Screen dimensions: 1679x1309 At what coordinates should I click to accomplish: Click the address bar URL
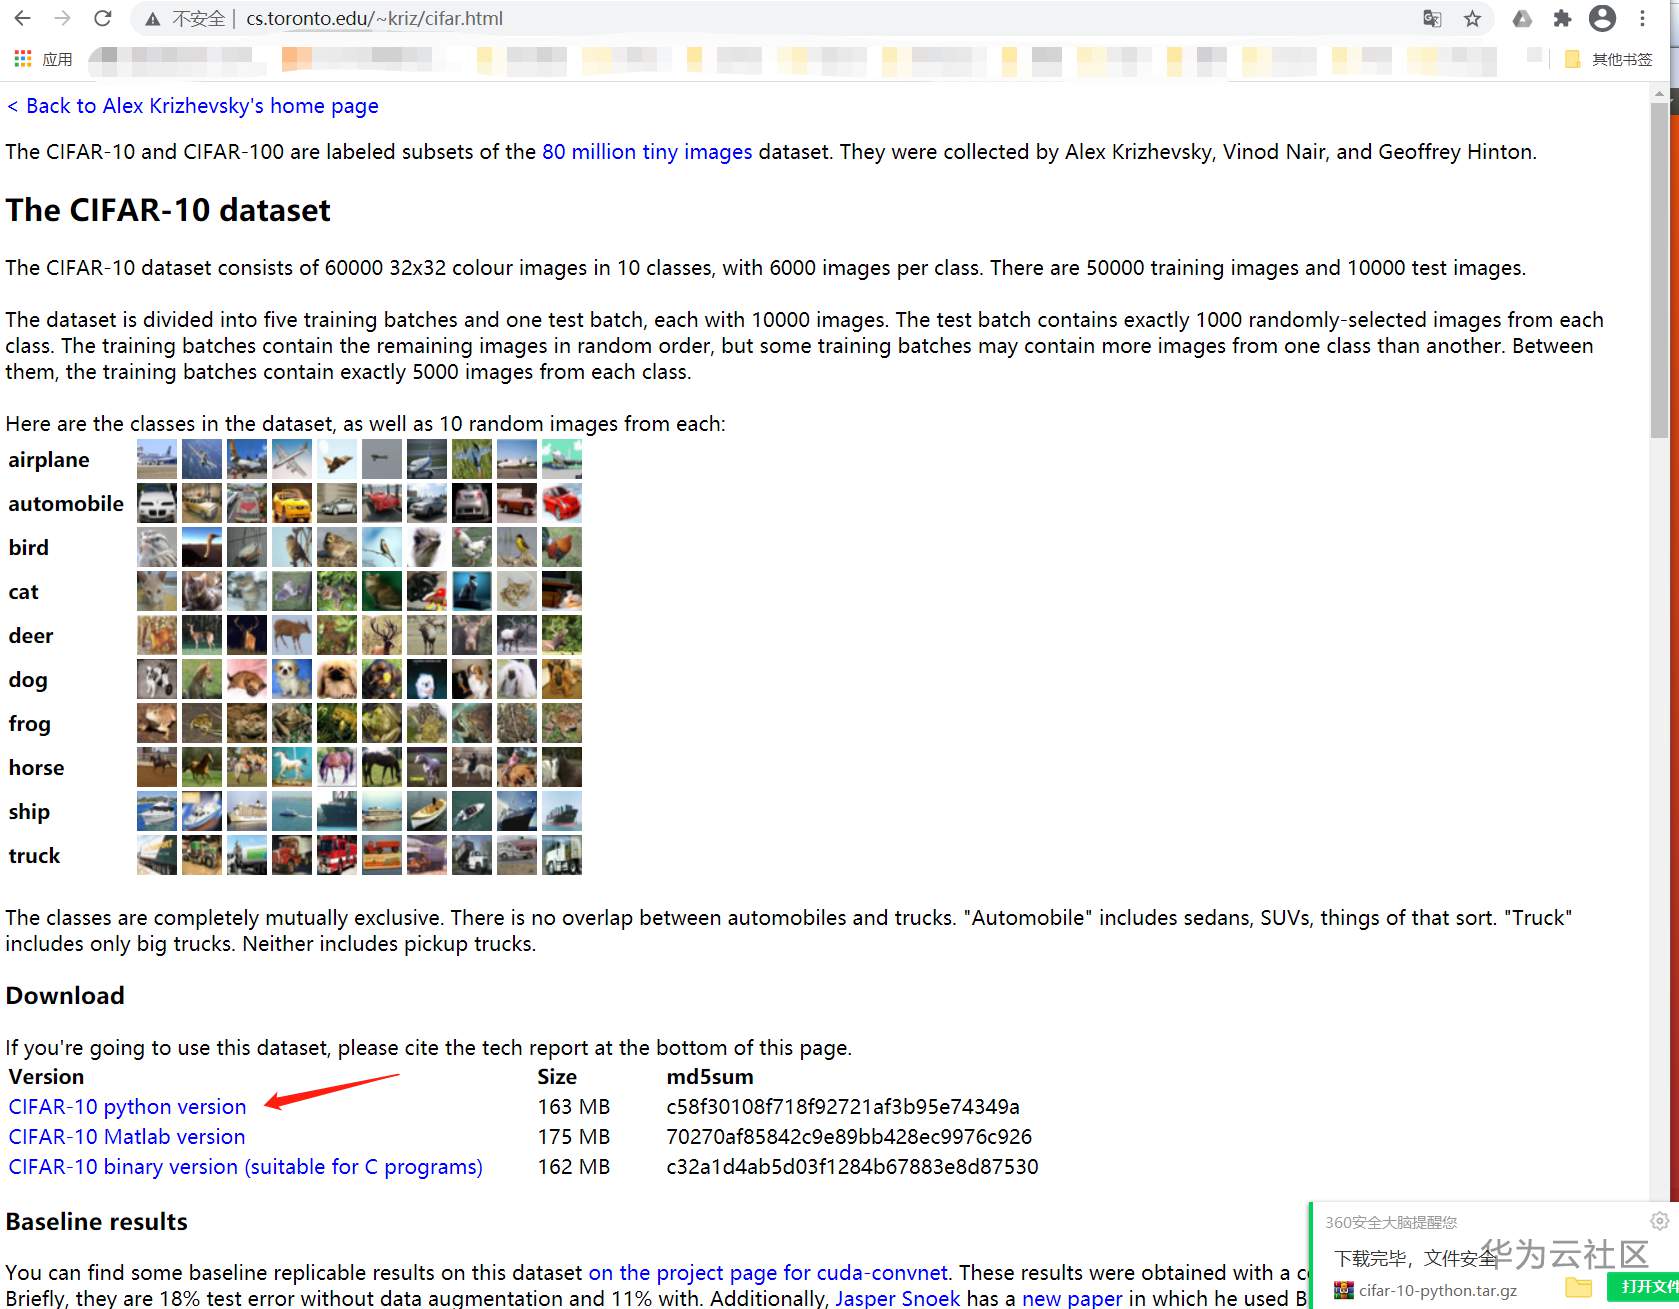point(374,18)
